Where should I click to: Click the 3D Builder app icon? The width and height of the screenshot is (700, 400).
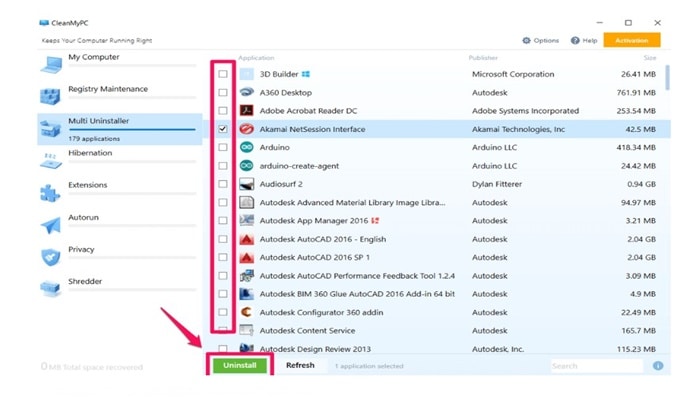[246, 74]
